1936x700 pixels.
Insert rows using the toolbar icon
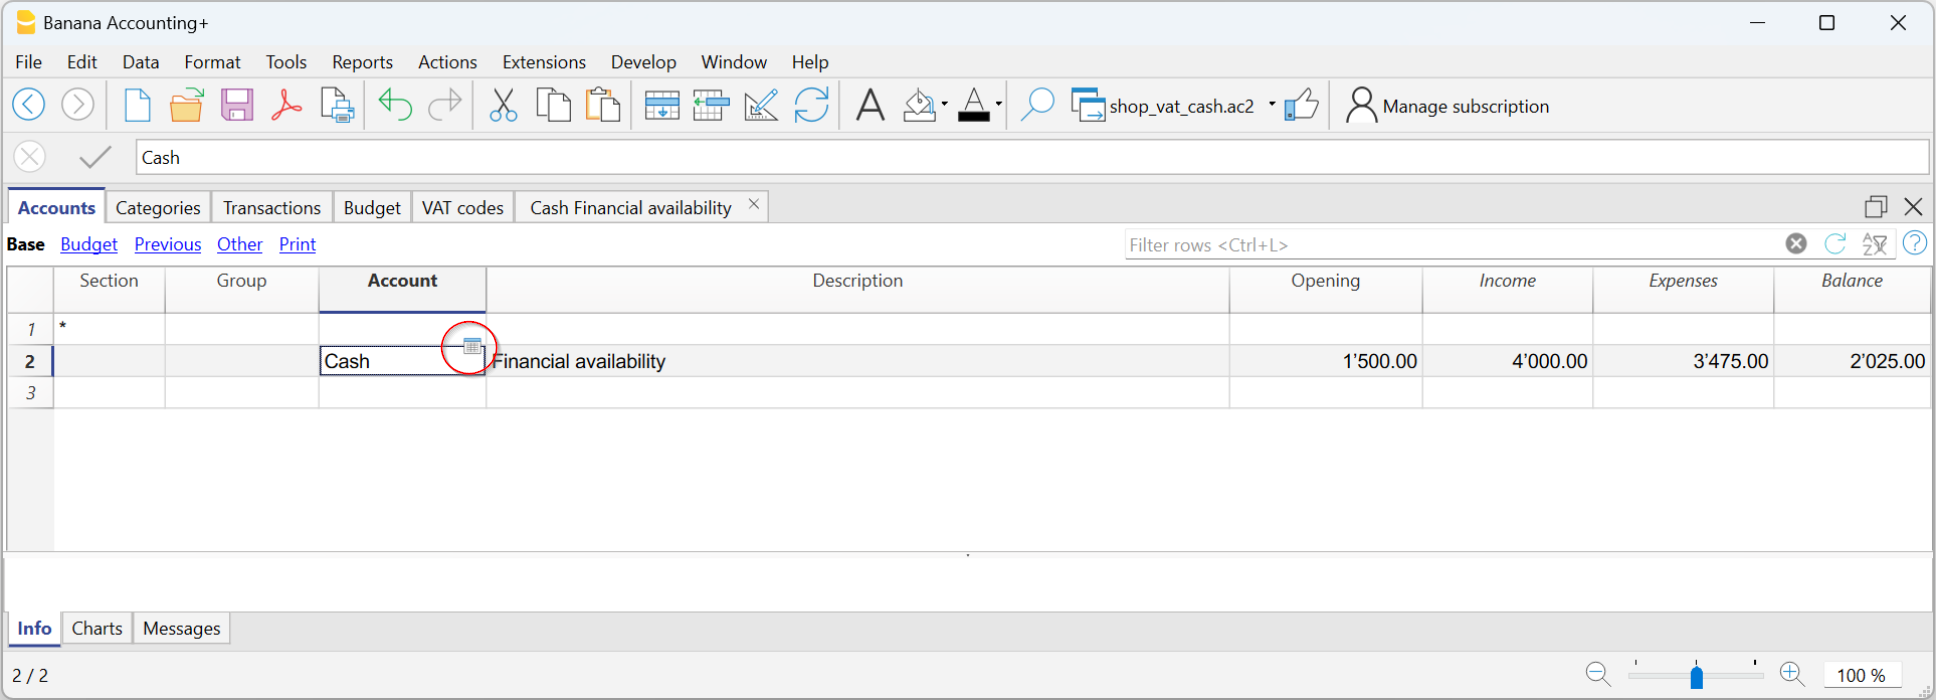(662, 104)
